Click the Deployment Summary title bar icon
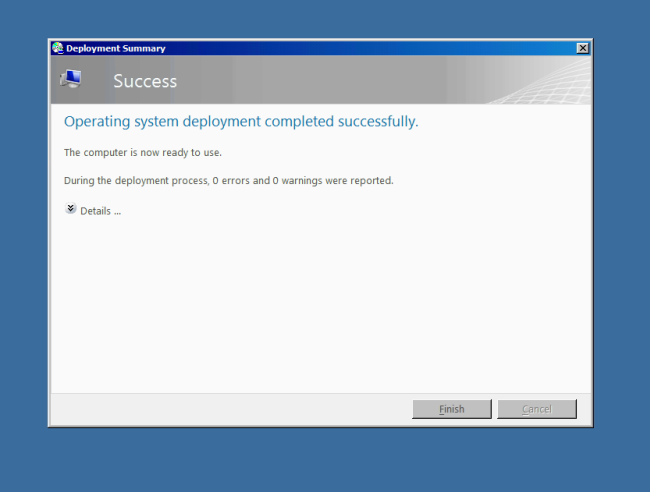The height and width of the screenshot is (492, 650). point(57,48)
